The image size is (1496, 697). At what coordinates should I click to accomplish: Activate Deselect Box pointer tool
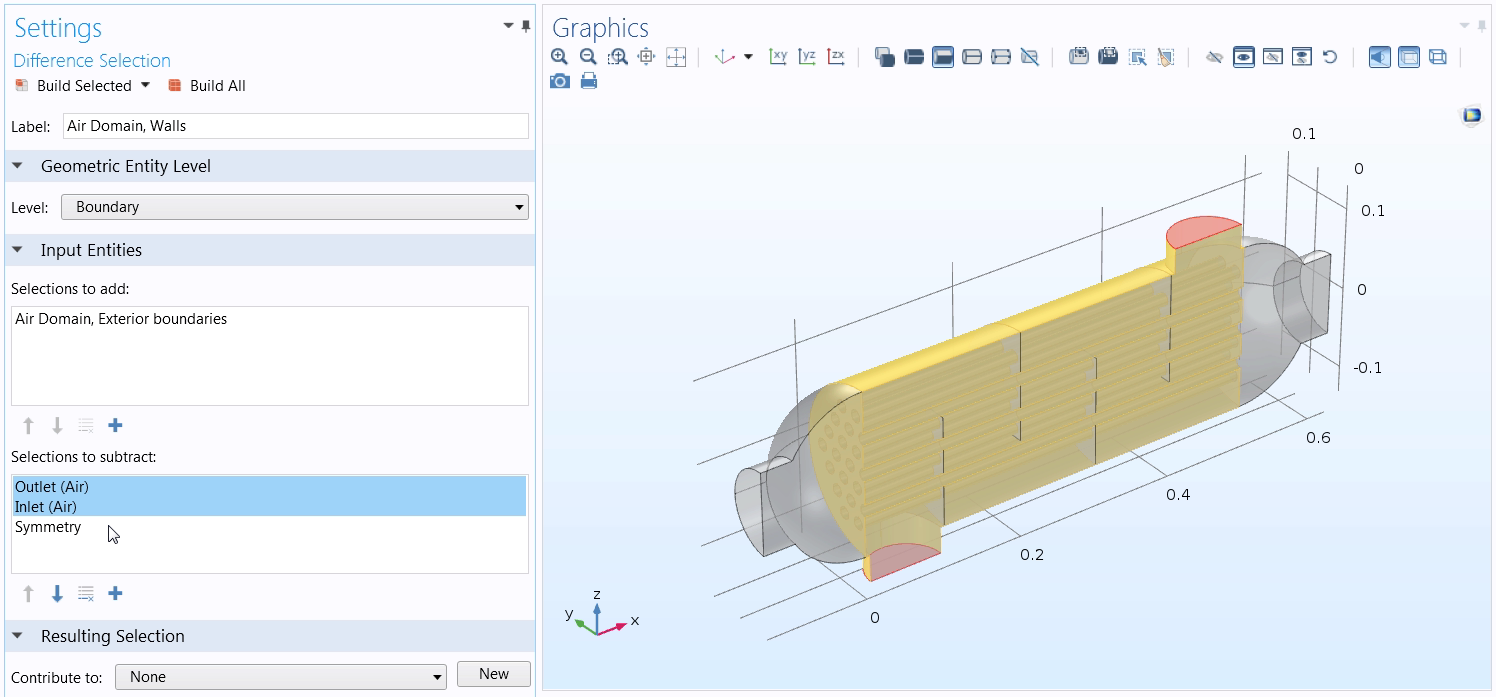tap(1165, 57)
